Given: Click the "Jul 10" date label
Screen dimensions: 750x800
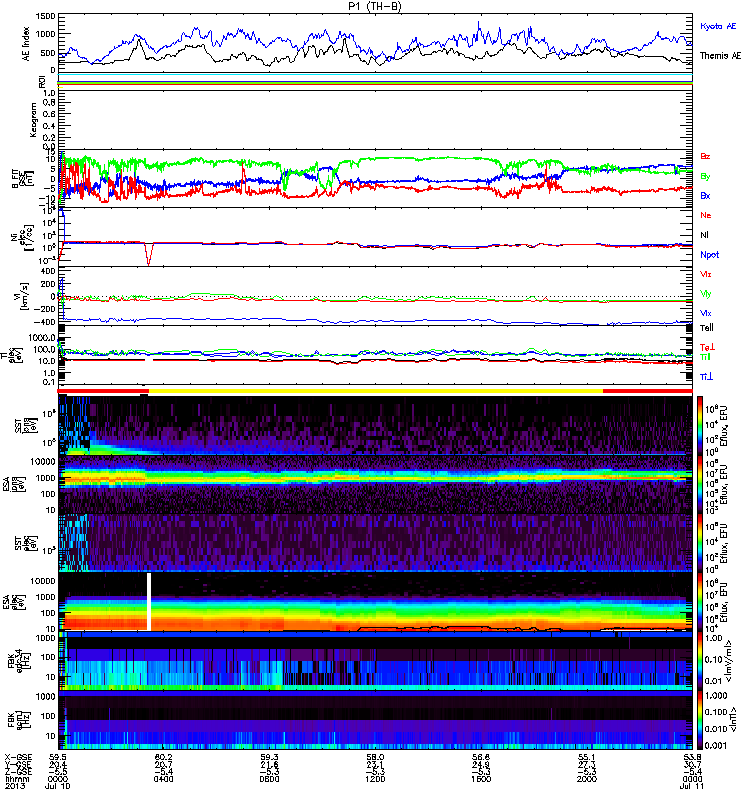Looking at the screenshot, I should tap(58, 786).
